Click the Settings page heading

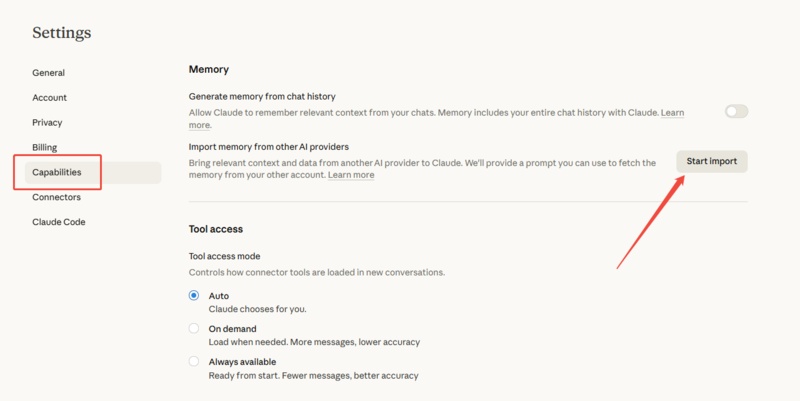(x=61, y=33)
